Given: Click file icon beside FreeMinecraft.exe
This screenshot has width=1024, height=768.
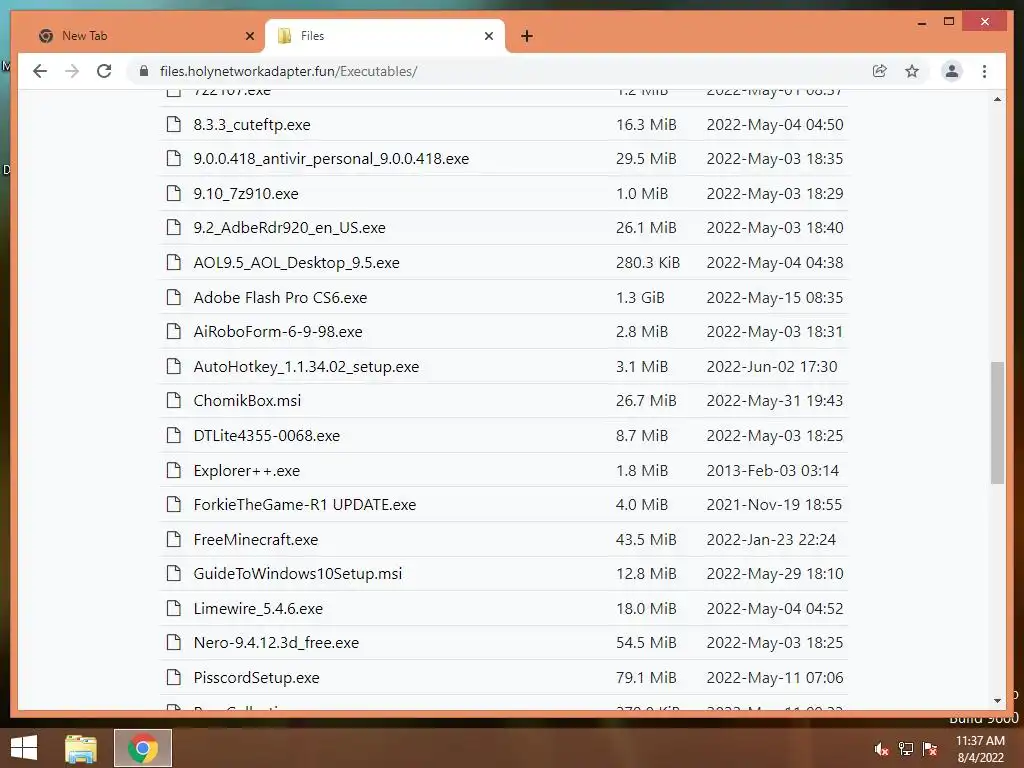Looking at the screenshot, I should click(x=174, y=539).
